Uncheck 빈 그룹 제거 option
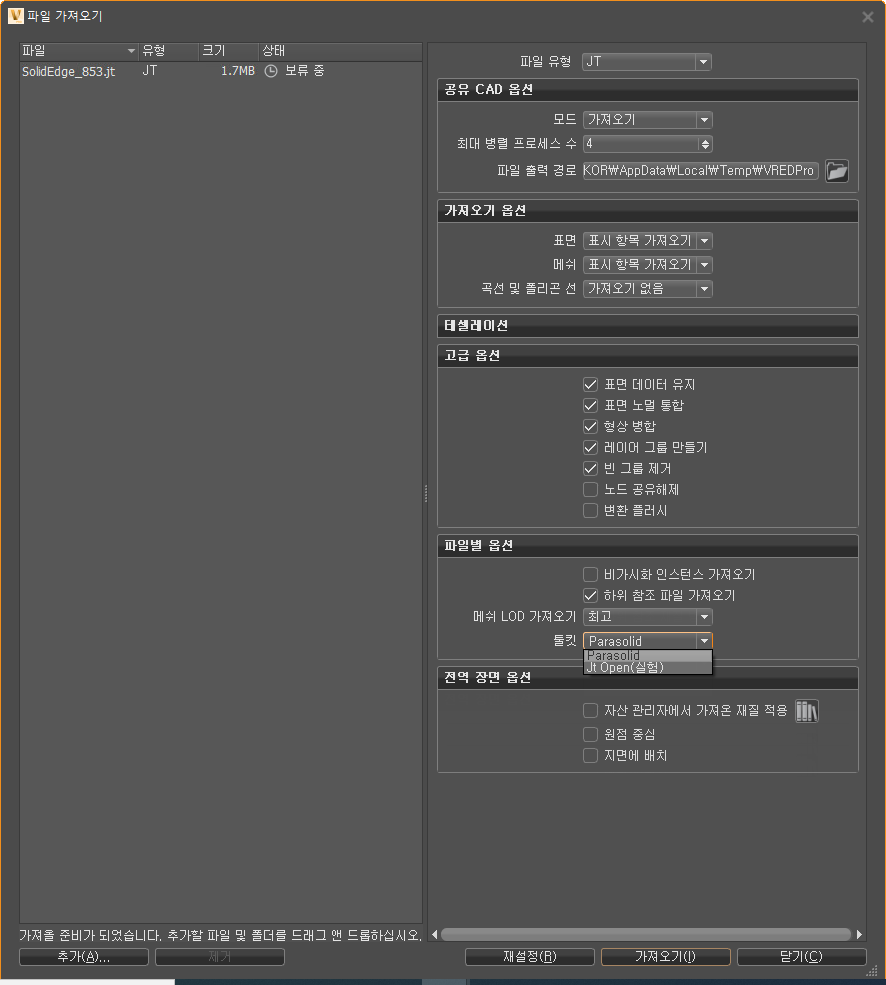 [x=590, y=469]
